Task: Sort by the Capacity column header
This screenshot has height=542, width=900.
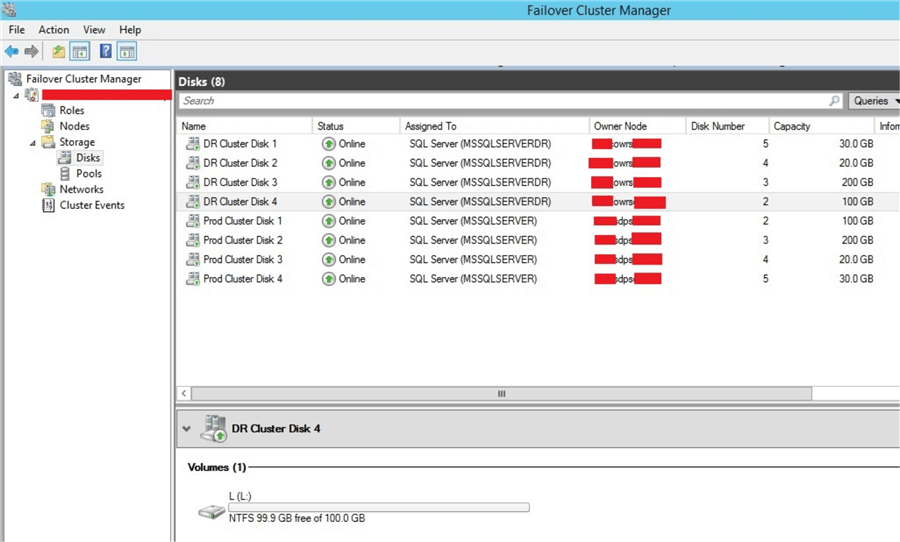Action: tap(821, 126)
